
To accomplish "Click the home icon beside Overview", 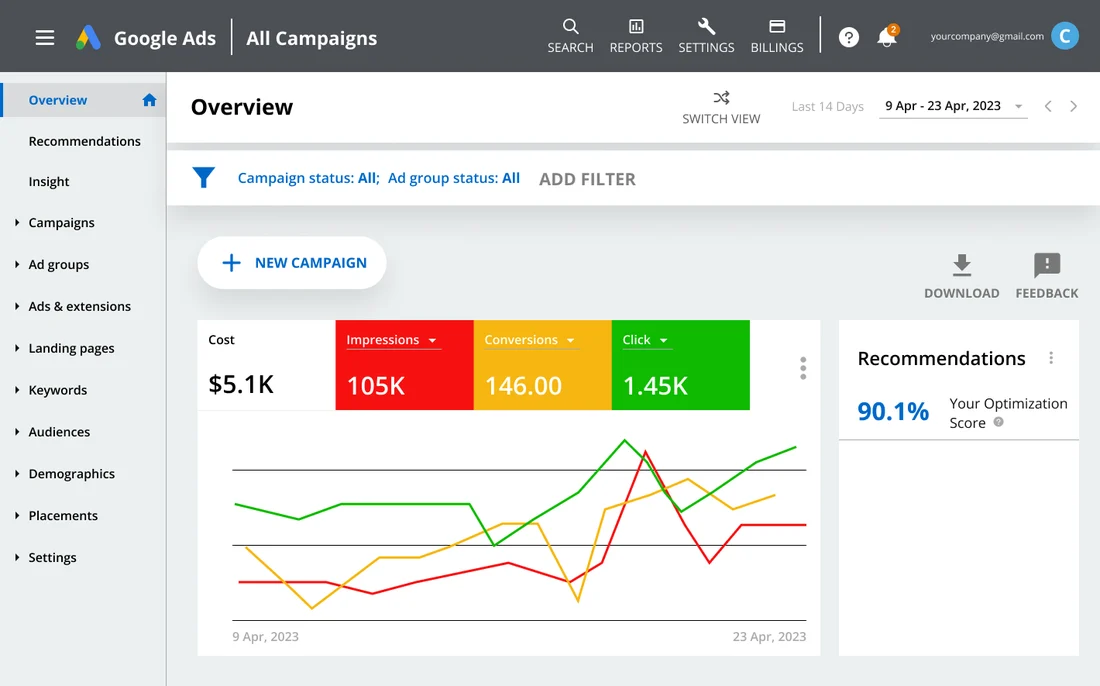I will (x=149, y=100).
